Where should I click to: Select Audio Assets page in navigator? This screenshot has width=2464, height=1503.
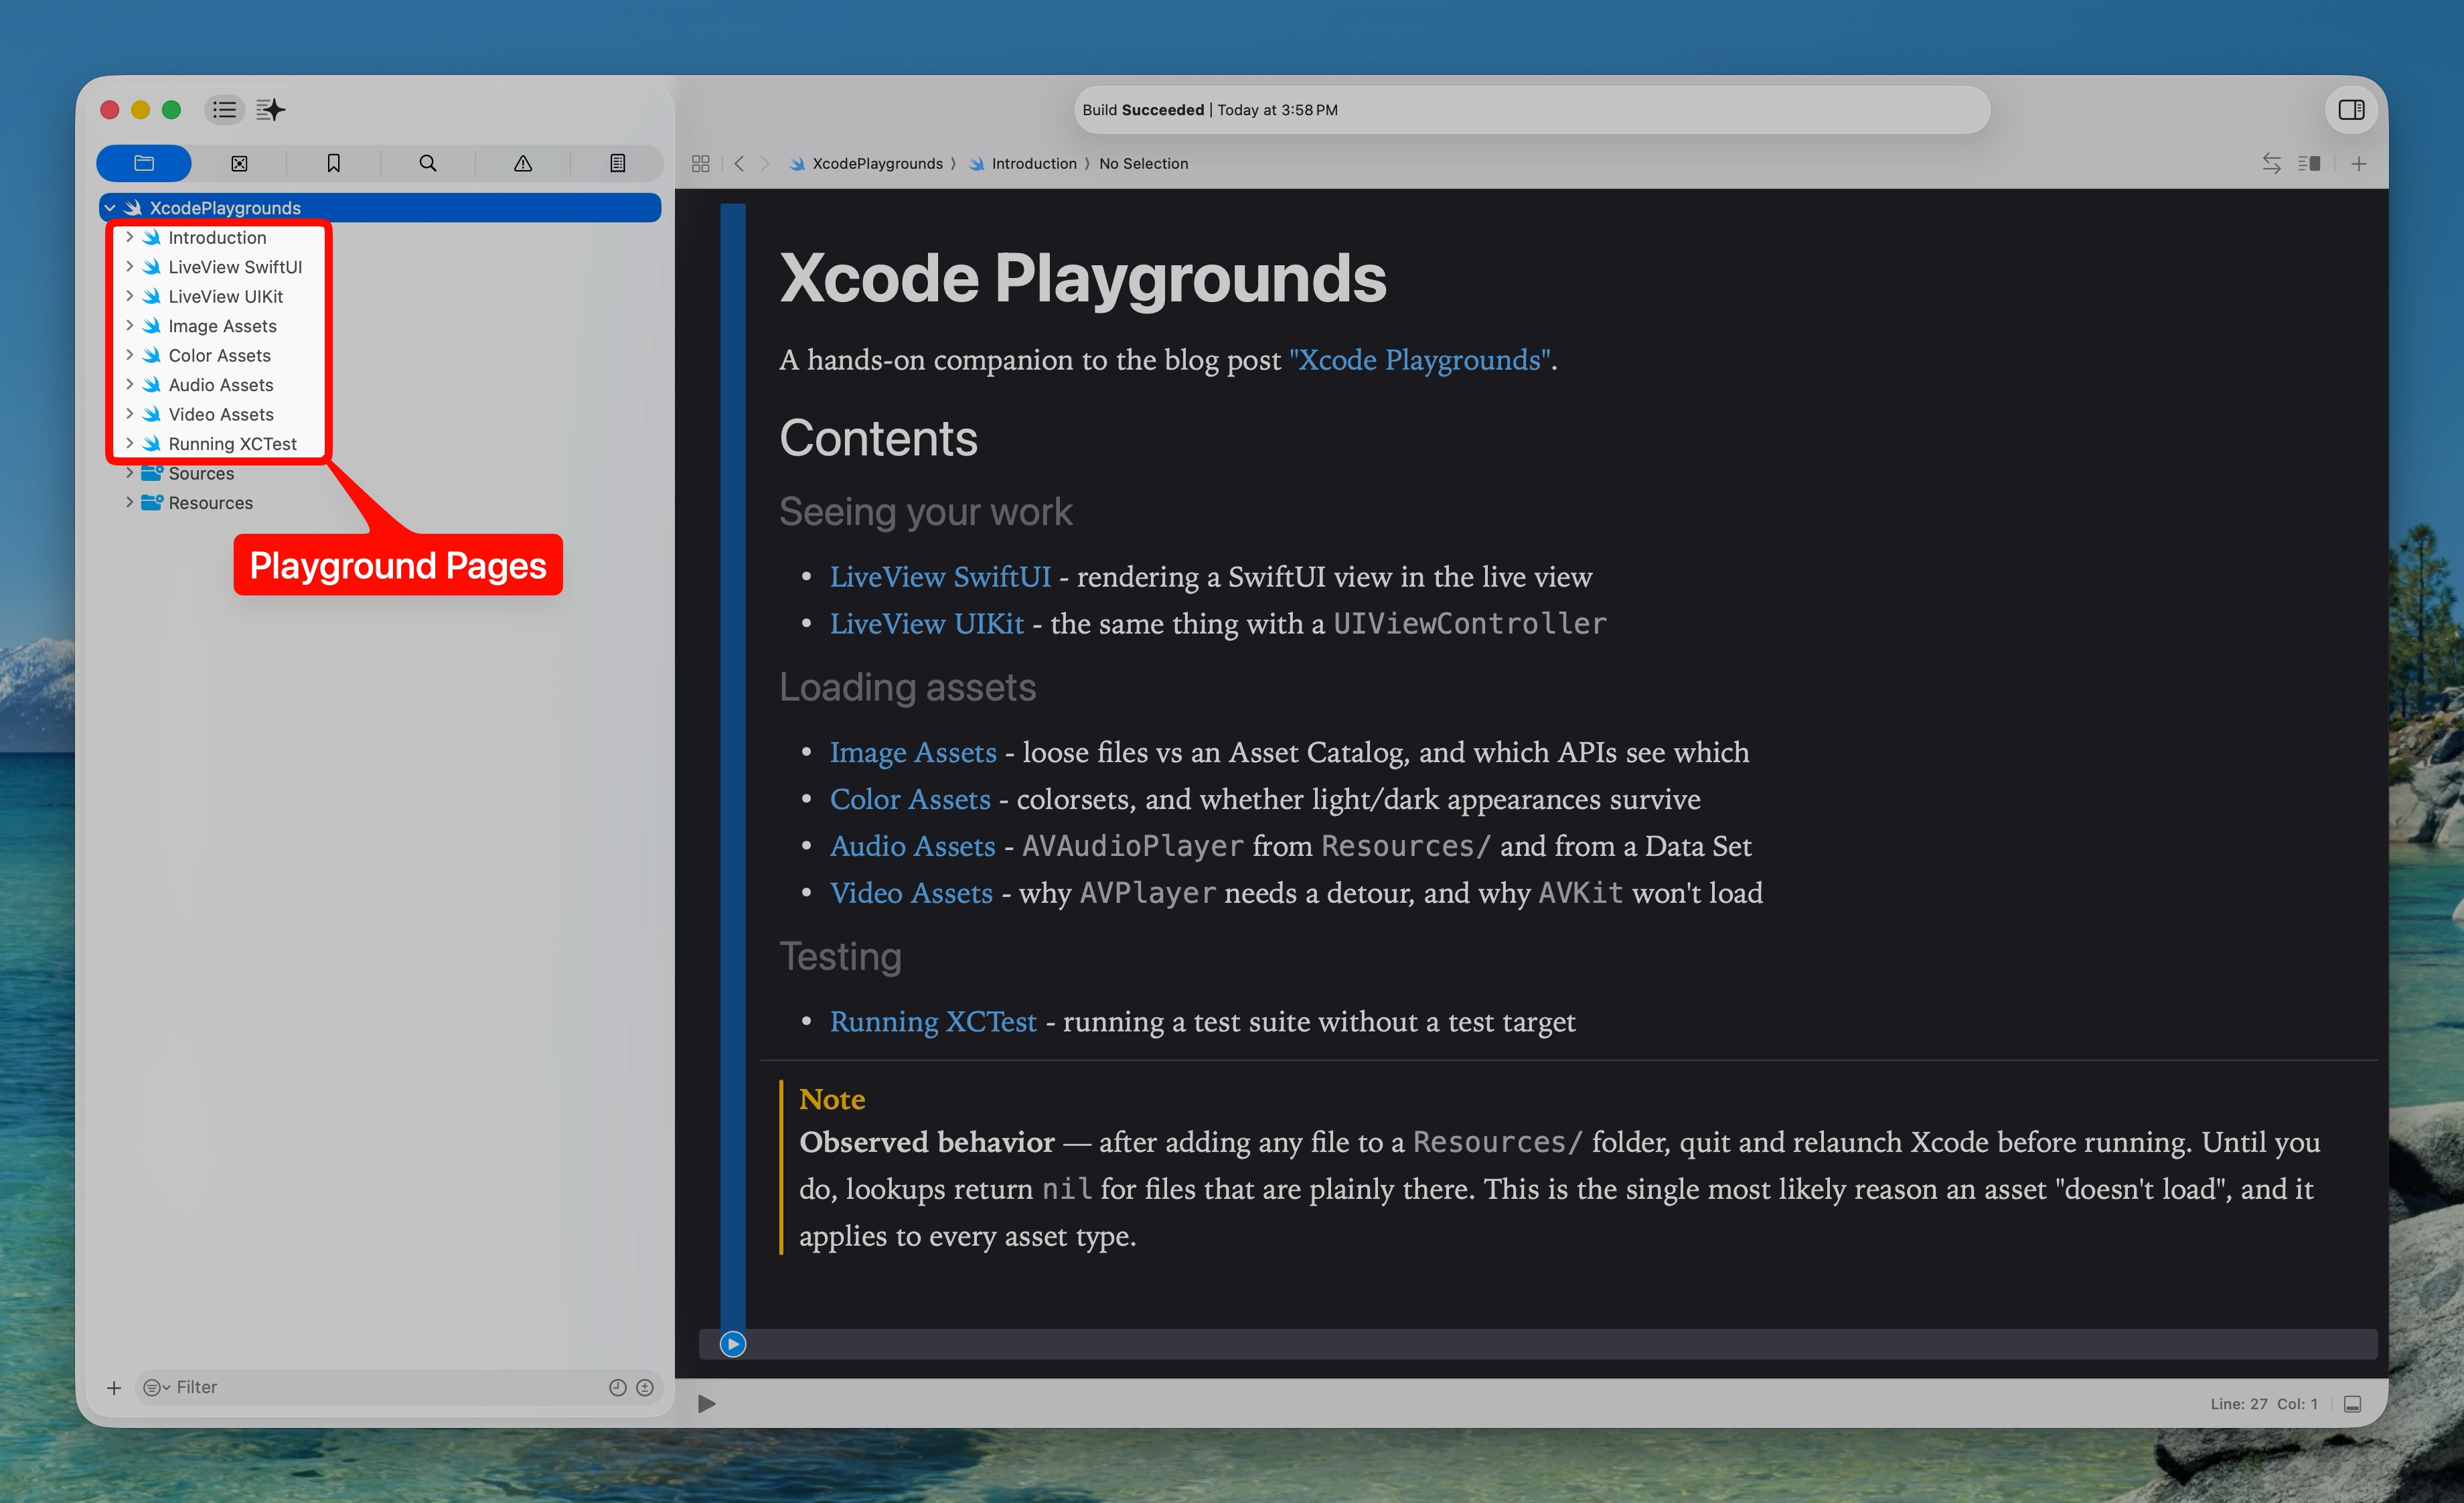coord(220,385)
